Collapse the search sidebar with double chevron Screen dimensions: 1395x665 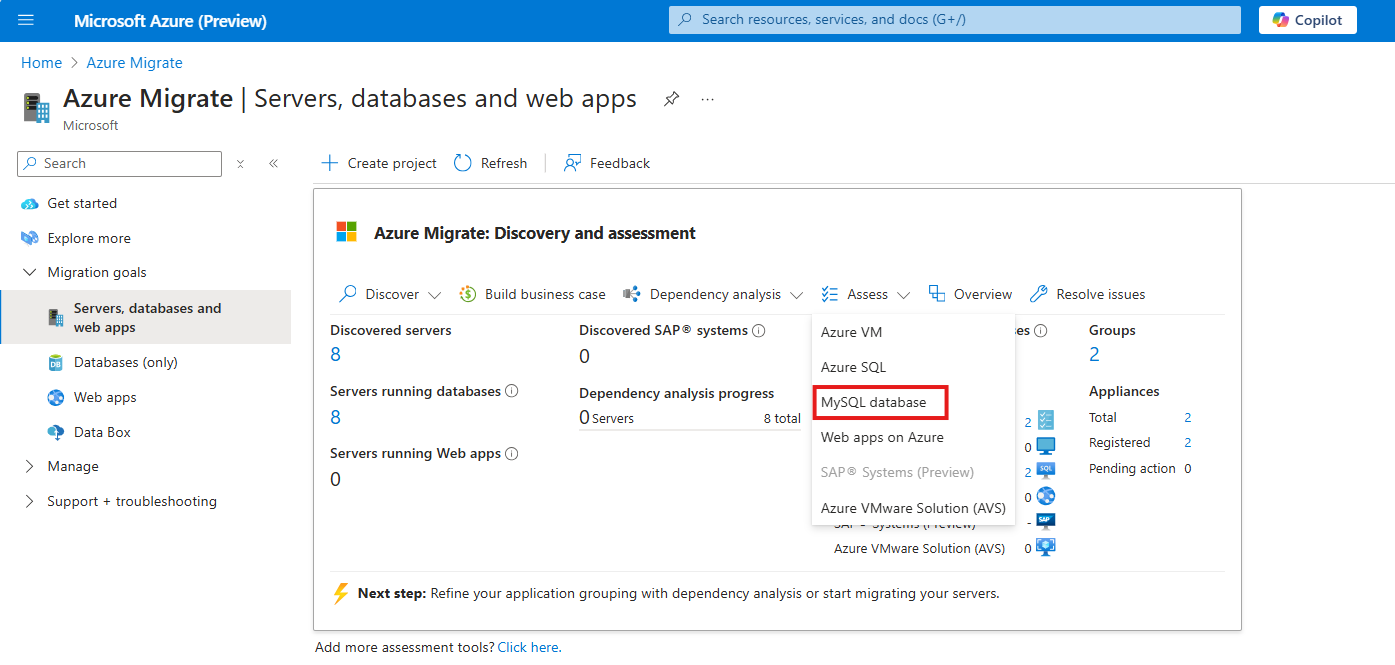(x=273, y=163)
